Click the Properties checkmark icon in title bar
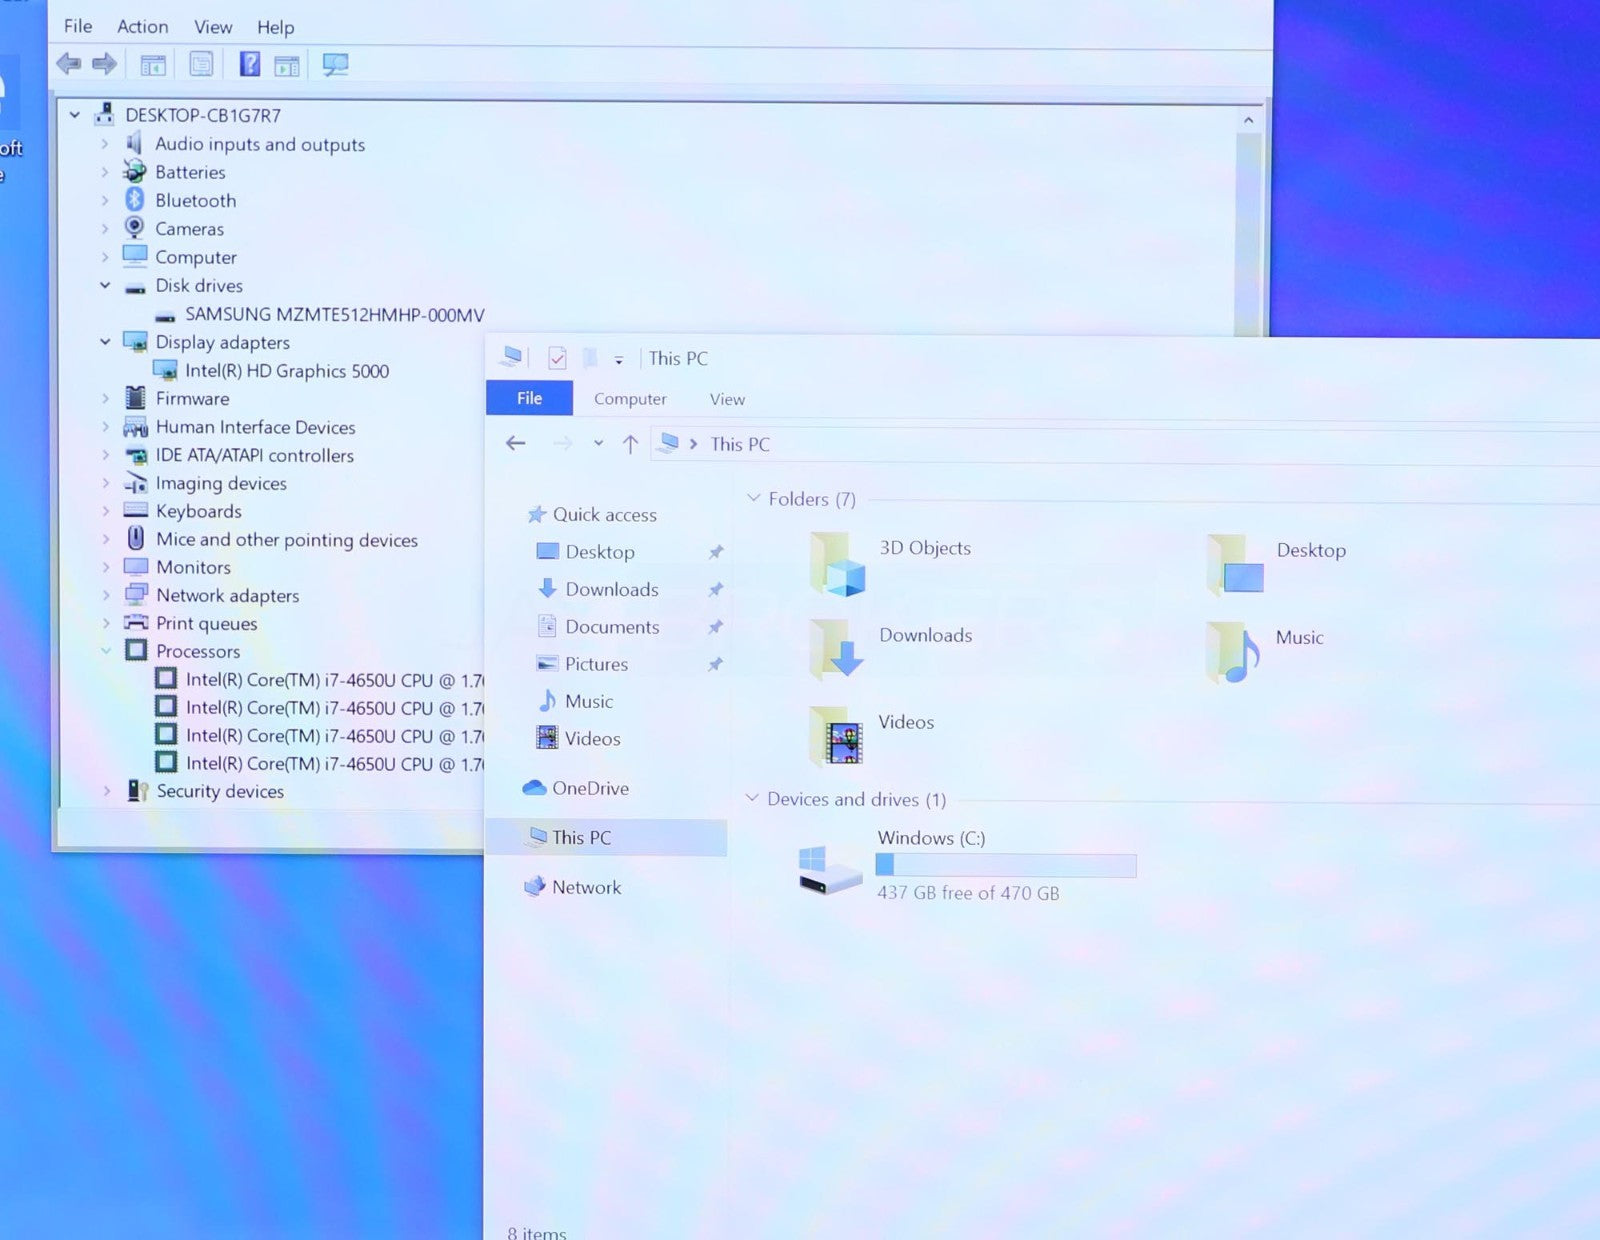Image resolution: width=1600 pixels, height=1240 pixels. click(x=557, y=358)
